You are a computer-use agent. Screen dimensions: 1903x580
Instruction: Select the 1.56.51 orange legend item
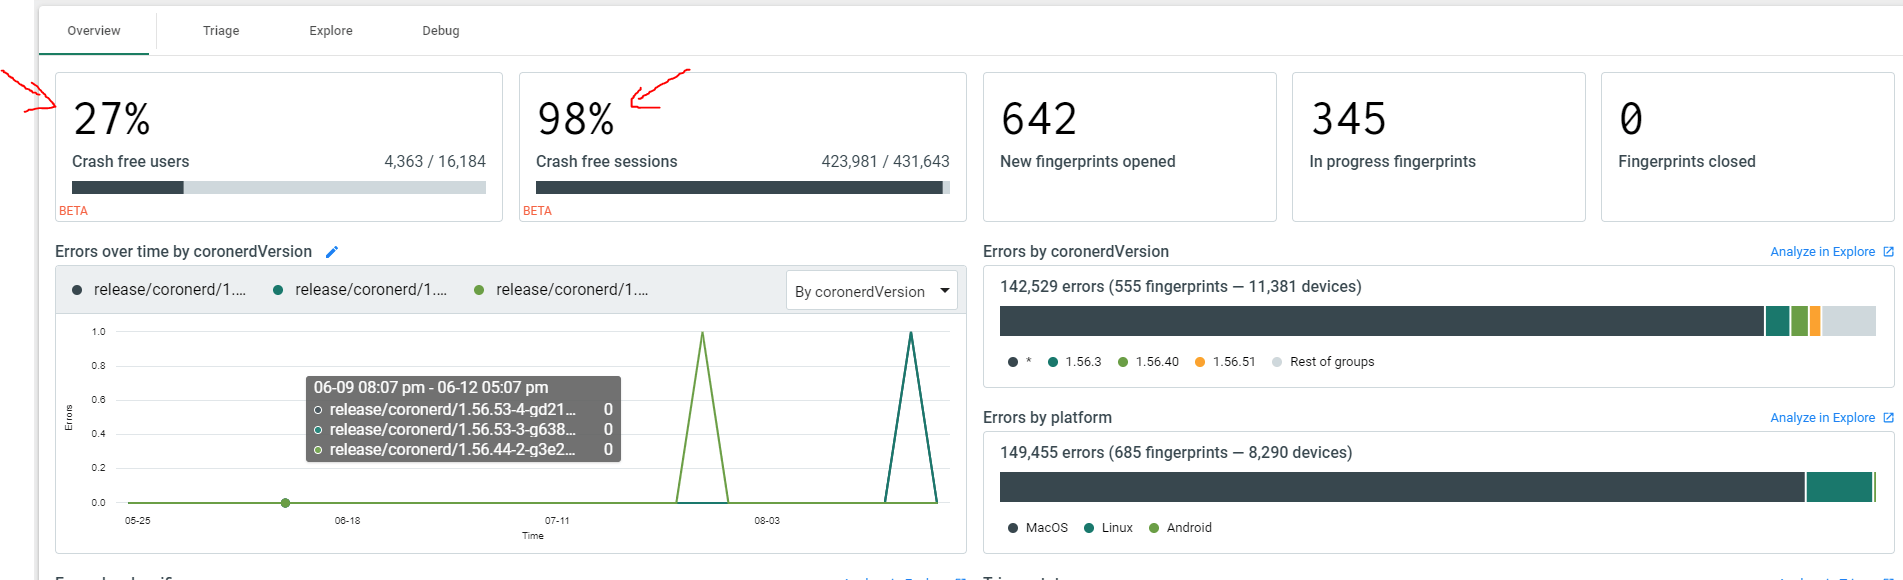(1225, 362)
